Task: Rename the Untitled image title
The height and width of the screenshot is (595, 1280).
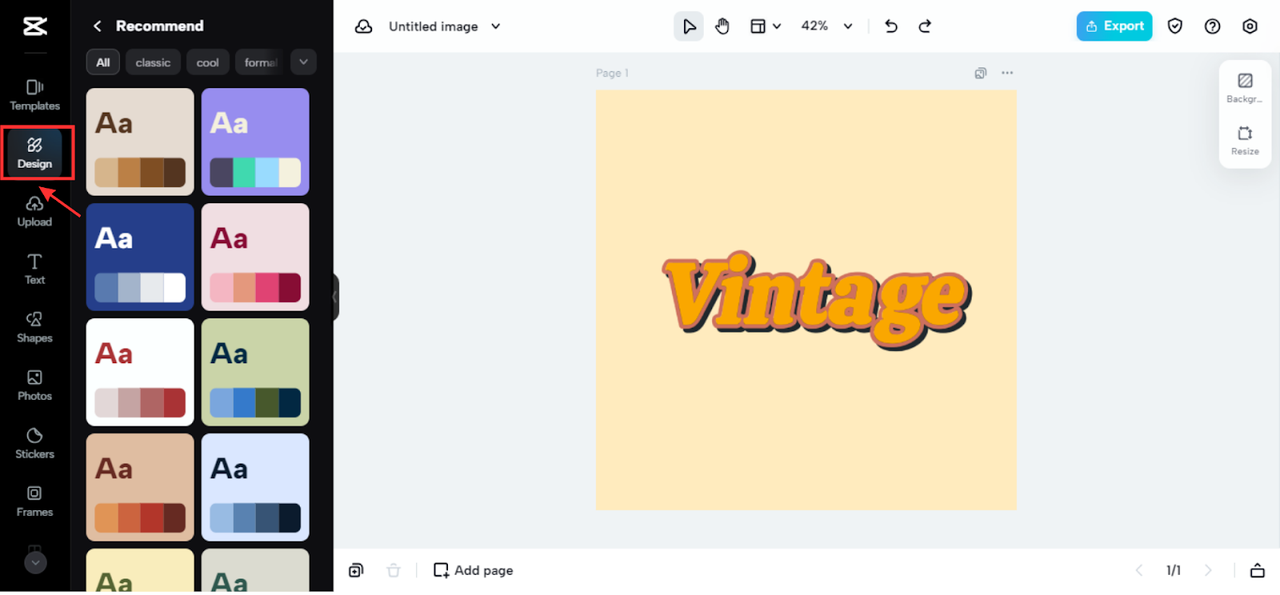Action: coord(433,26)
